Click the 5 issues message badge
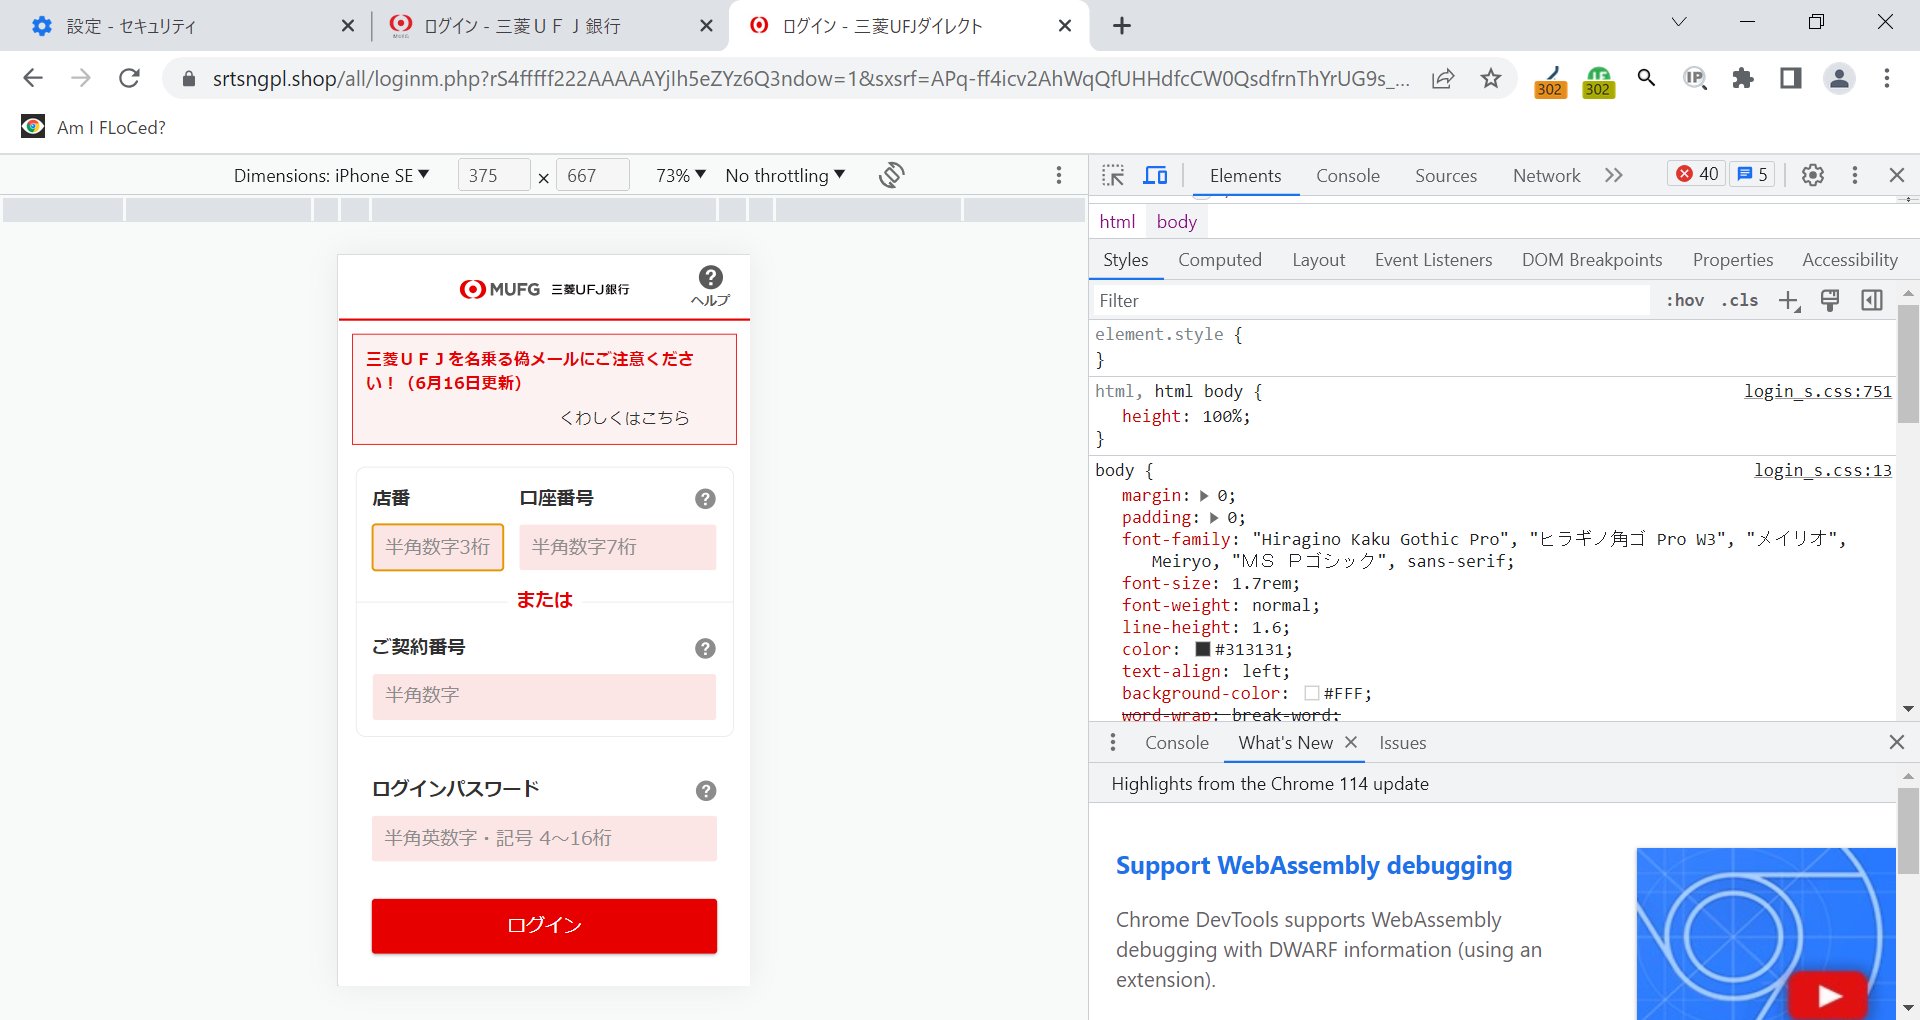Viewport: 1920px width, 1020px height. pos(1752,174)
